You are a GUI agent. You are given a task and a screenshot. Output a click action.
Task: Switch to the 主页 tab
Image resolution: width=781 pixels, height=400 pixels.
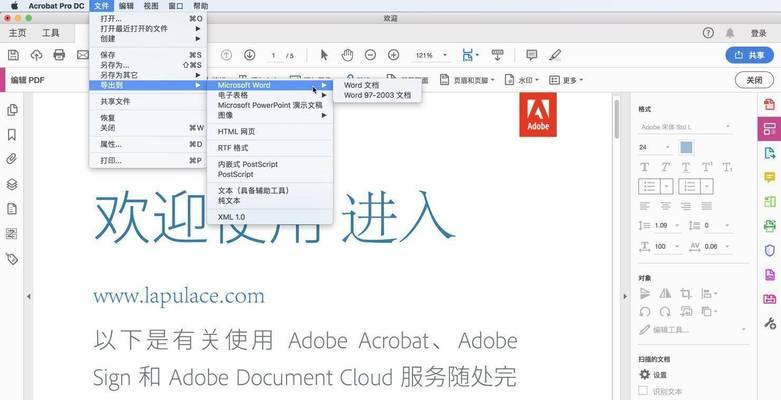(17, 33)
